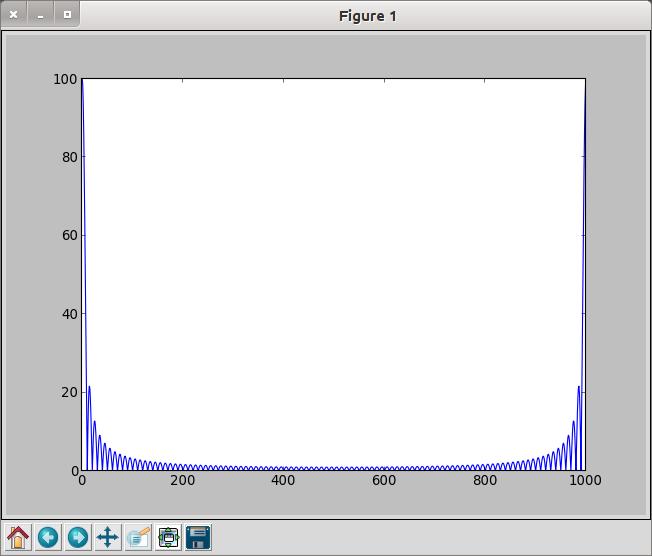The width and height of the screenshot is (652, 556).
Task: Go back to previous plot view
Action: click(x=48, y=537)
